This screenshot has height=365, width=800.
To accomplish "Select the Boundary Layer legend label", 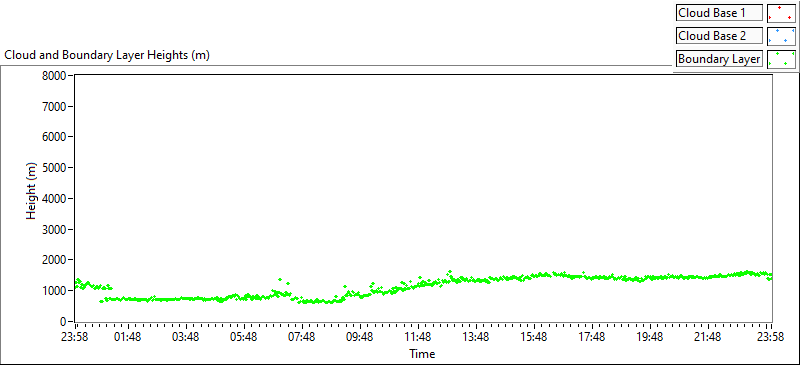I will 719,59.
